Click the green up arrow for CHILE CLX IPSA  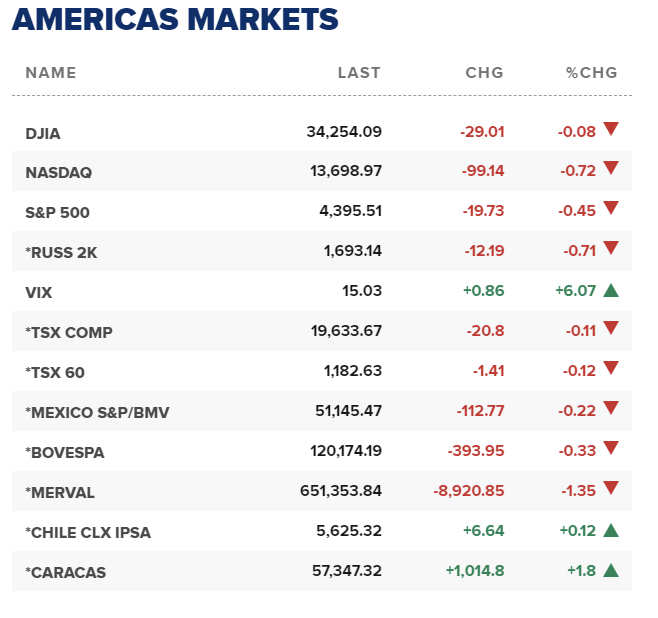point(611,531)
